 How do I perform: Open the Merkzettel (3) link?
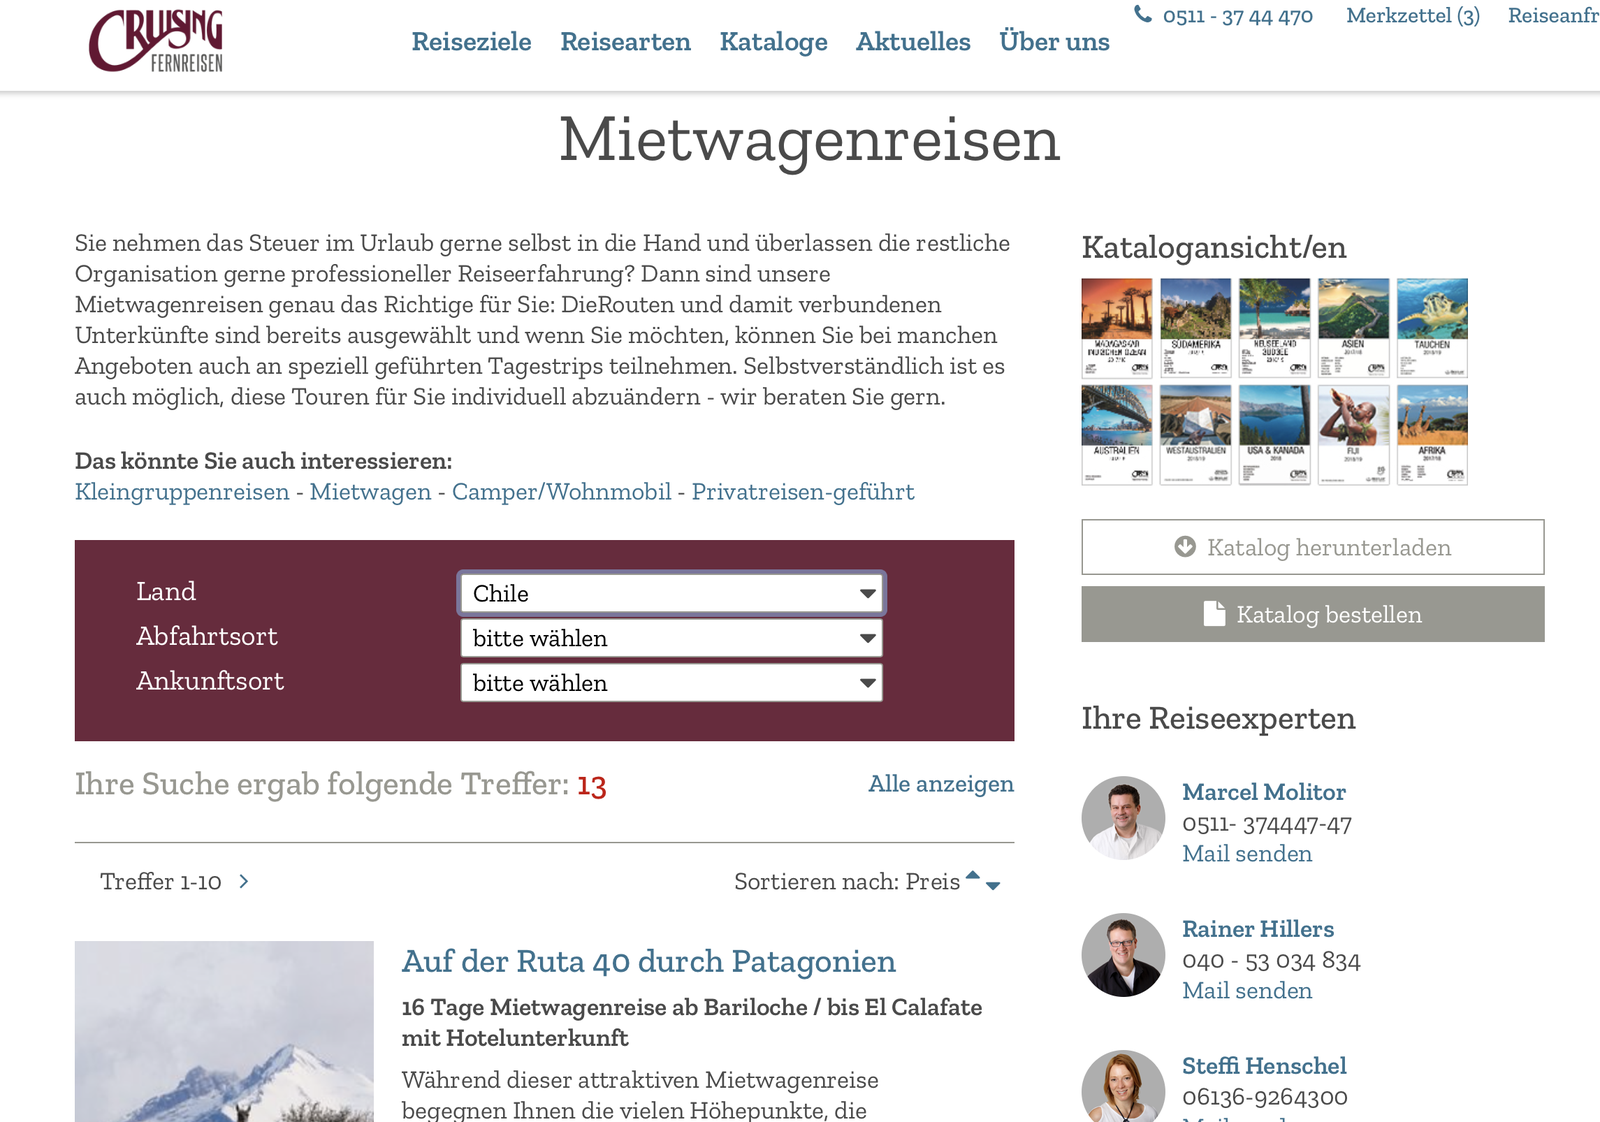pos(1412,16)
